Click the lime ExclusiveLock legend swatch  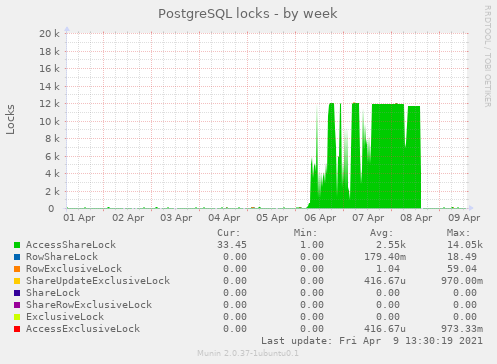[17, 317]
